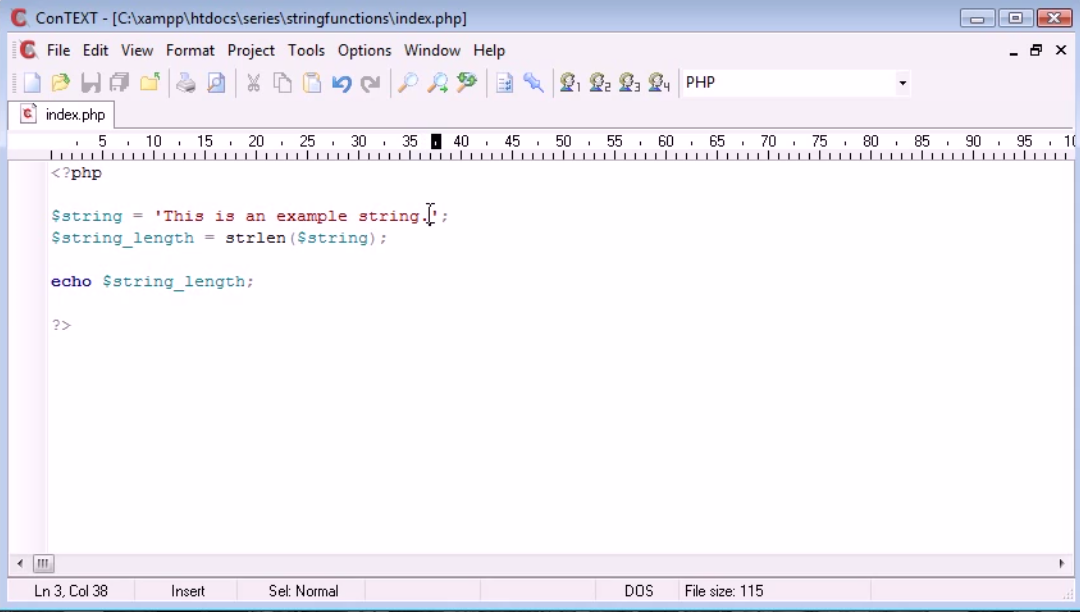
Task: Paste from the clipboard
Action: [312, 82]
